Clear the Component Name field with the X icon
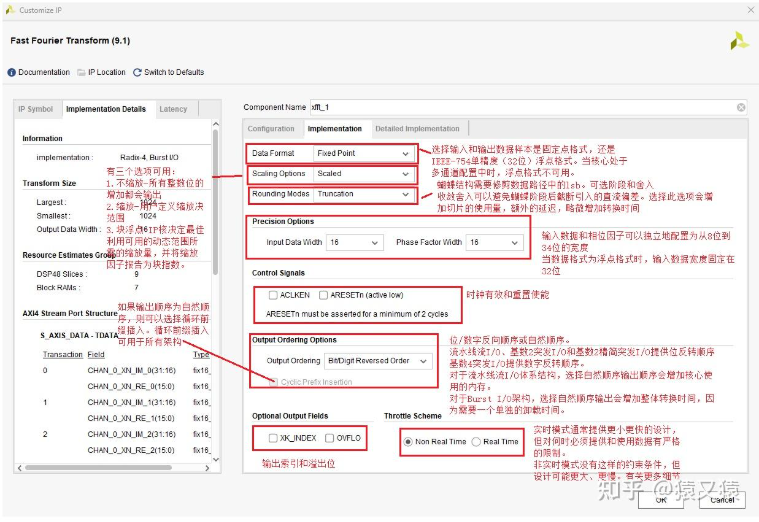759x522 pixels. (x=741, y=107)
